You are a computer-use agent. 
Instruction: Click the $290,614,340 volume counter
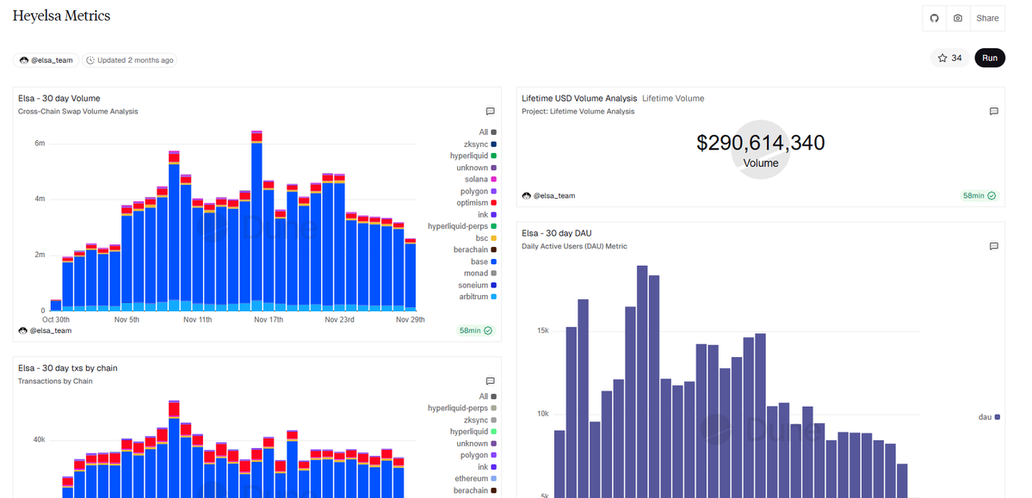(760, 143)
